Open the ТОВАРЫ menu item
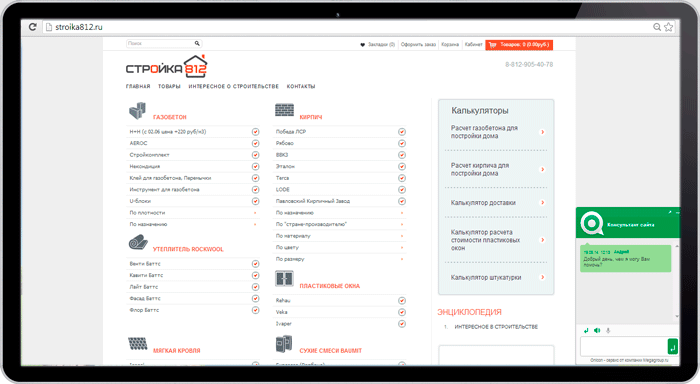Image resolution: width=700 pixels, height=384 pixels. tap(169, 86)
